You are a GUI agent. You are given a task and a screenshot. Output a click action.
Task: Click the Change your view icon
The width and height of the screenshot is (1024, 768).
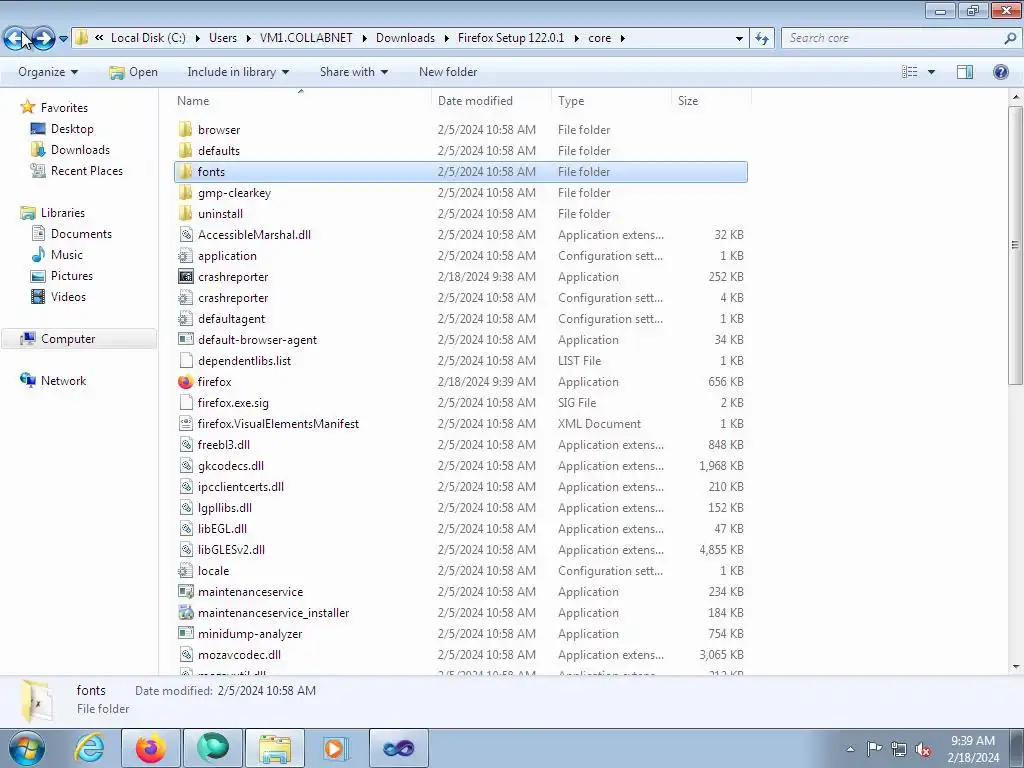coord(909,72)
